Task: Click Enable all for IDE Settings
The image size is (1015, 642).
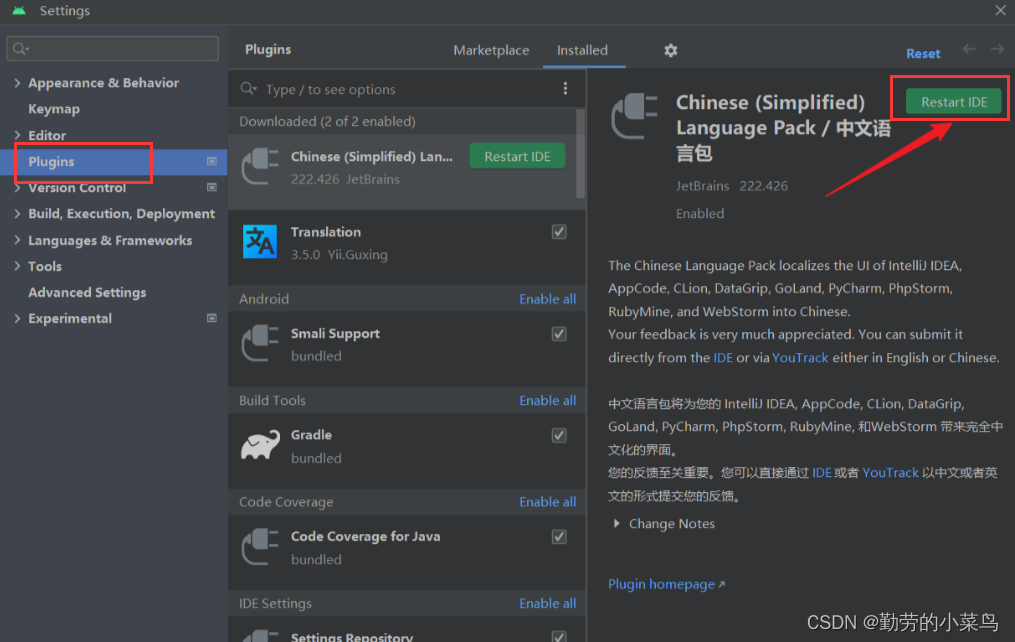Action: pyautogui.click(x=548, y=603)
